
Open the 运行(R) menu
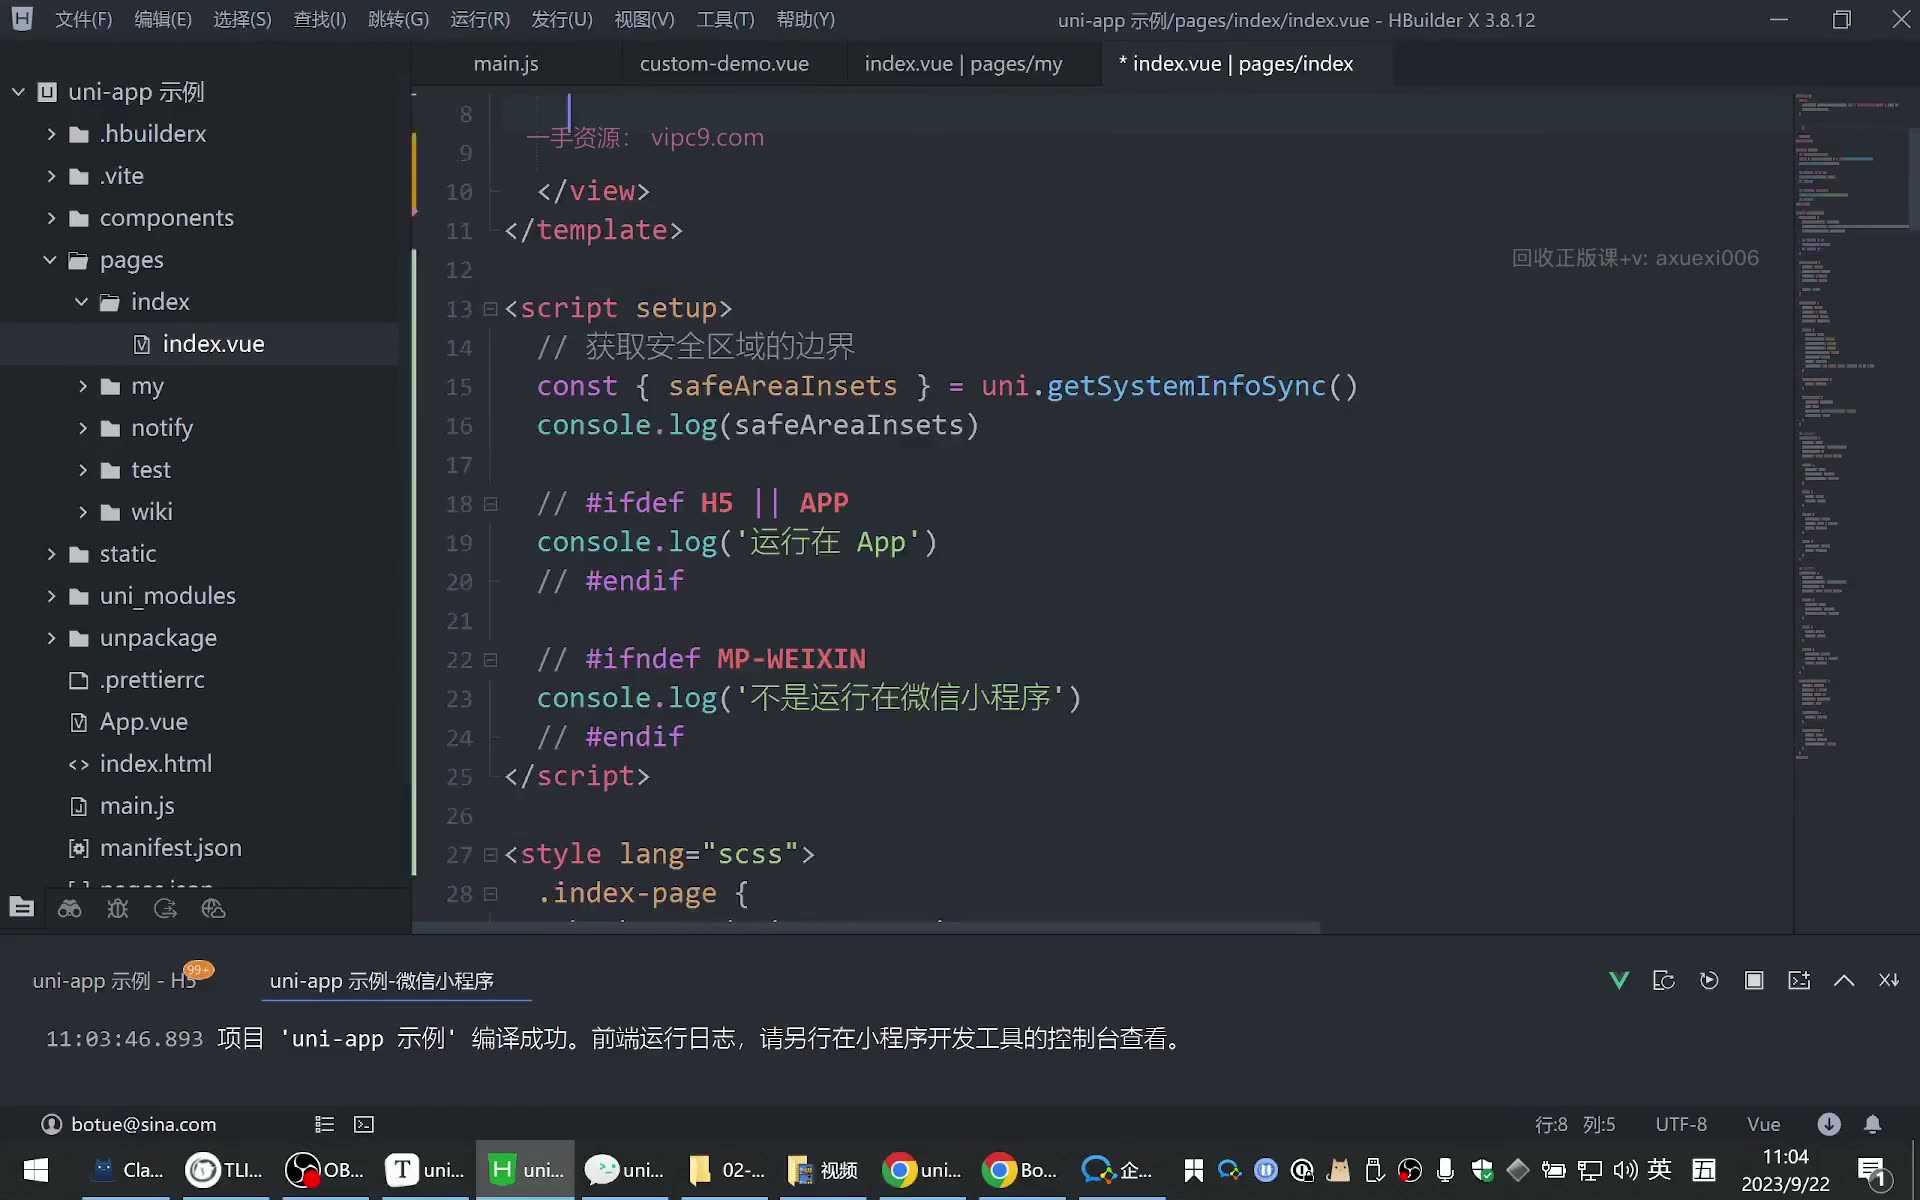point(480,20)
